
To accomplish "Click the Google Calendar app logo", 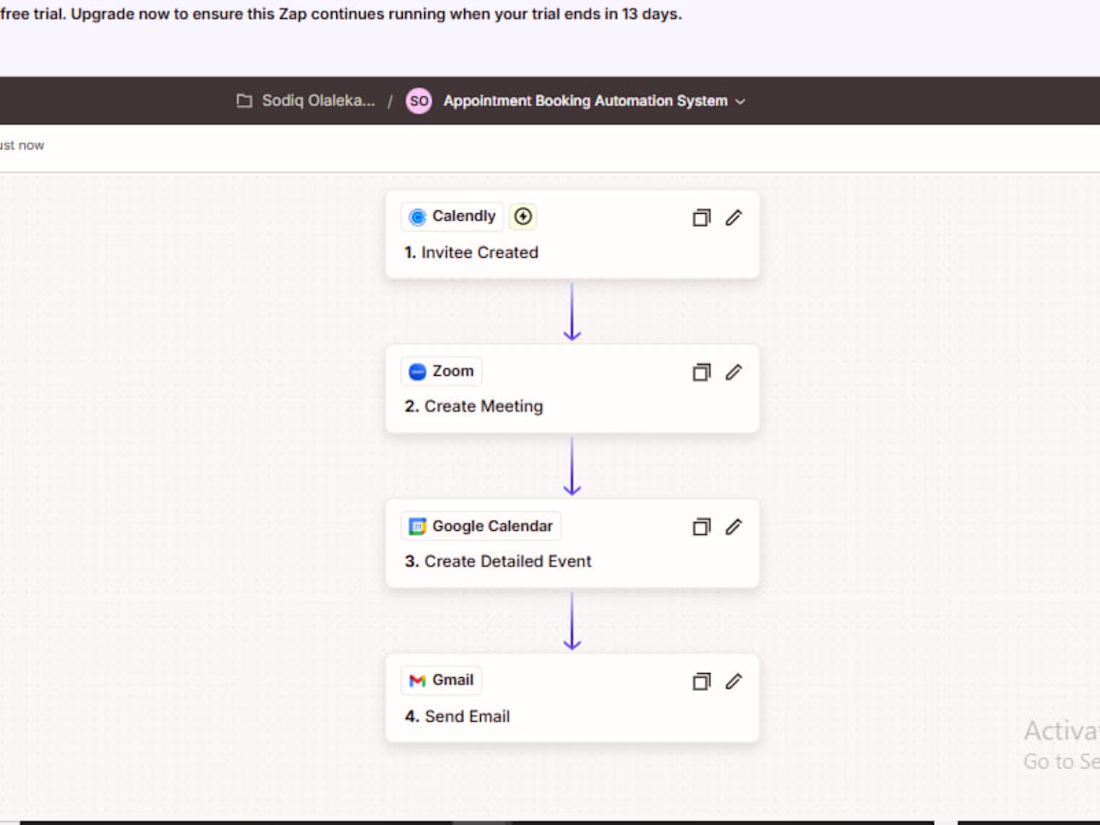I will click(417, 526).
